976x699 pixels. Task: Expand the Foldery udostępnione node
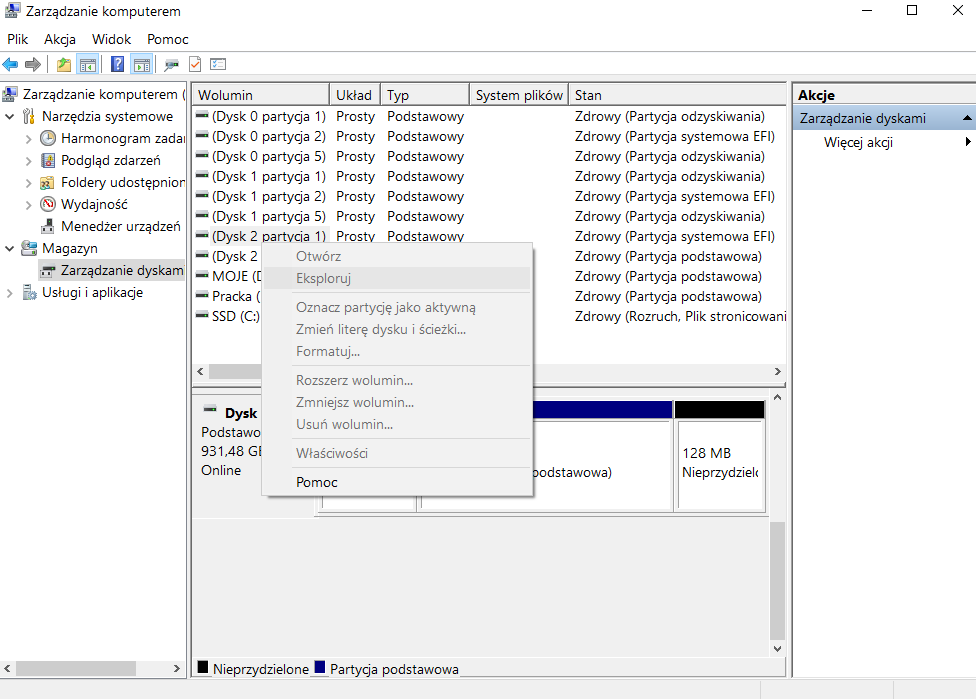click(x=28, y=183)
